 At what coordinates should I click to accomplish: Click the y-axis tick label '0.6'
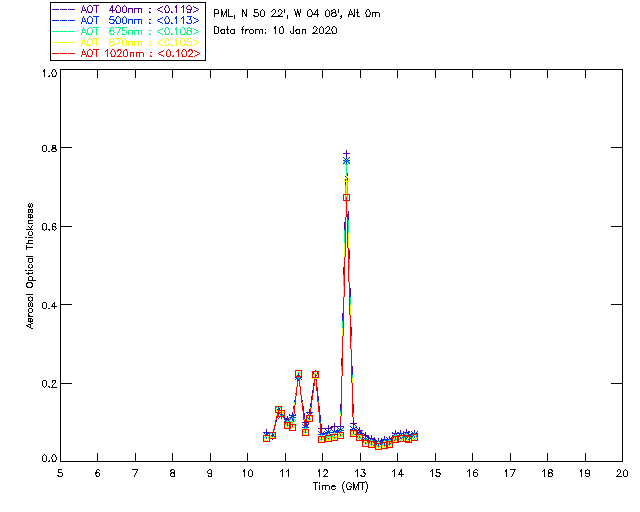pyautogui.click(x=49, y=227)
